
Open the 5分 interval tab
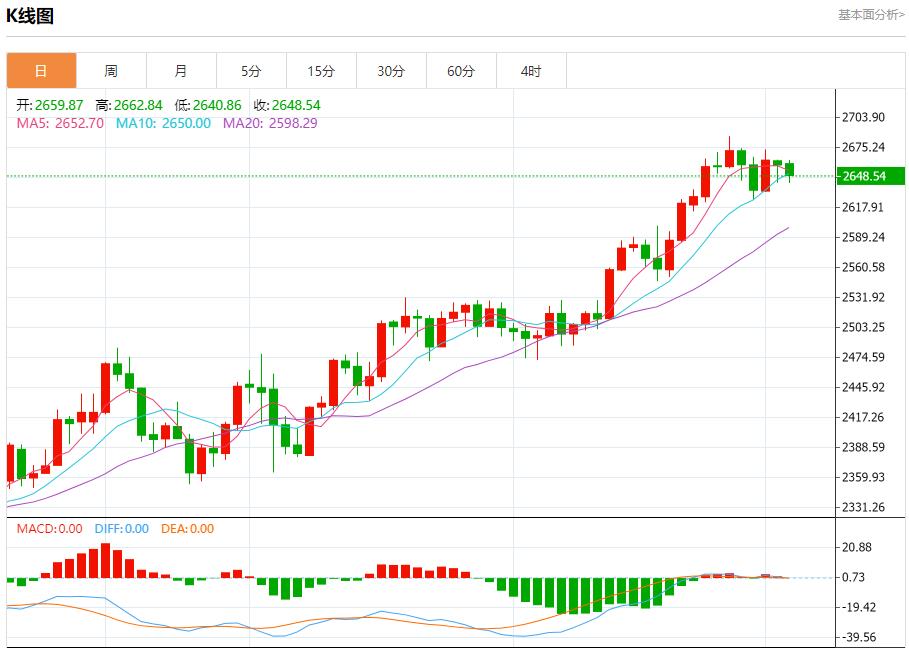coord(251,71)
